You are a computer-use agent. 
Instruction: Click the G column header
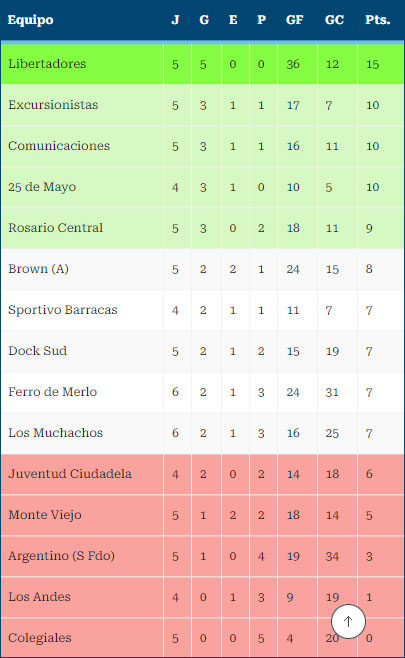(204, 20)
